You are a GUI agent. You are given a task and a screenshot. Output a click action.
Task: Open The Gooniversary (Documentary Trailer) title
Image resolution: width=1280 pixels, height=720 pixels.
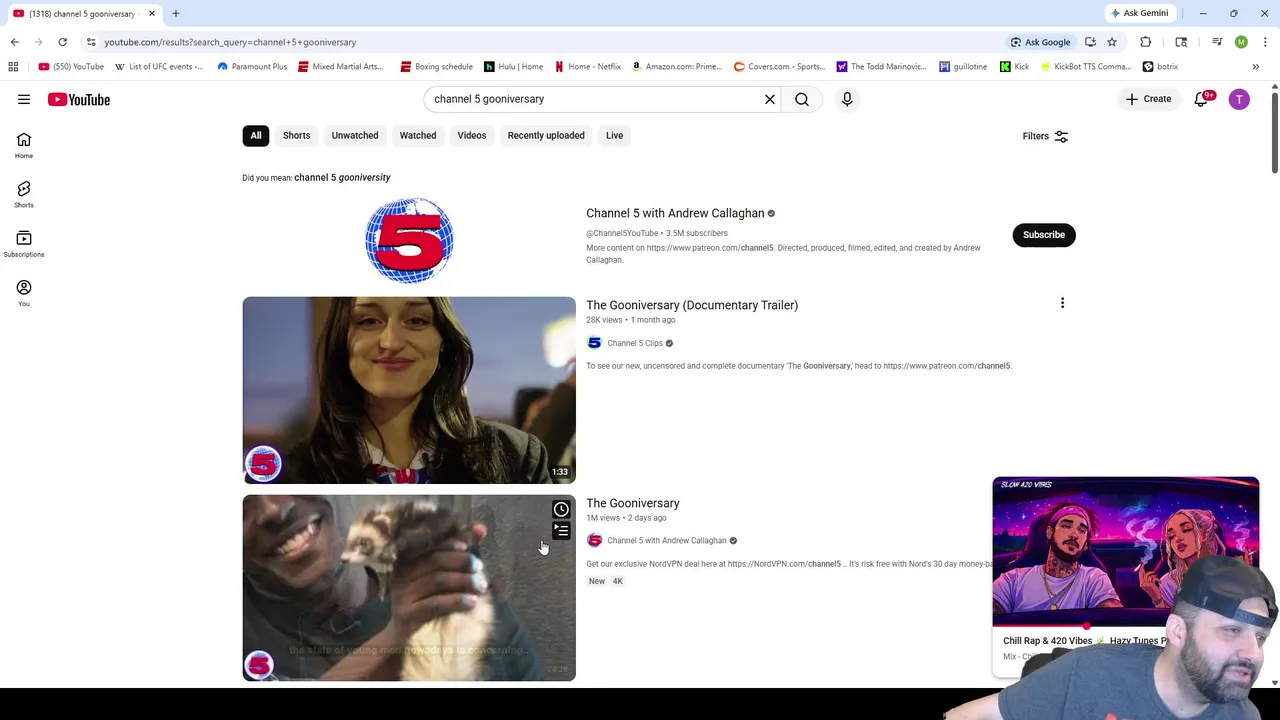[692, 305]
